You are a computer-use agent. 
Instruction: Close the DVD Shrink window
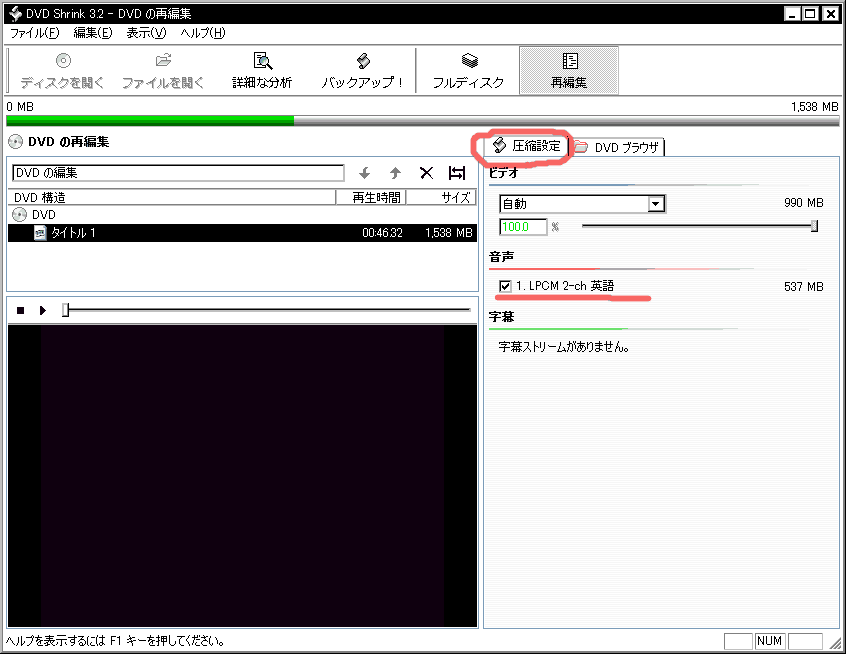(x=830, y=13)
